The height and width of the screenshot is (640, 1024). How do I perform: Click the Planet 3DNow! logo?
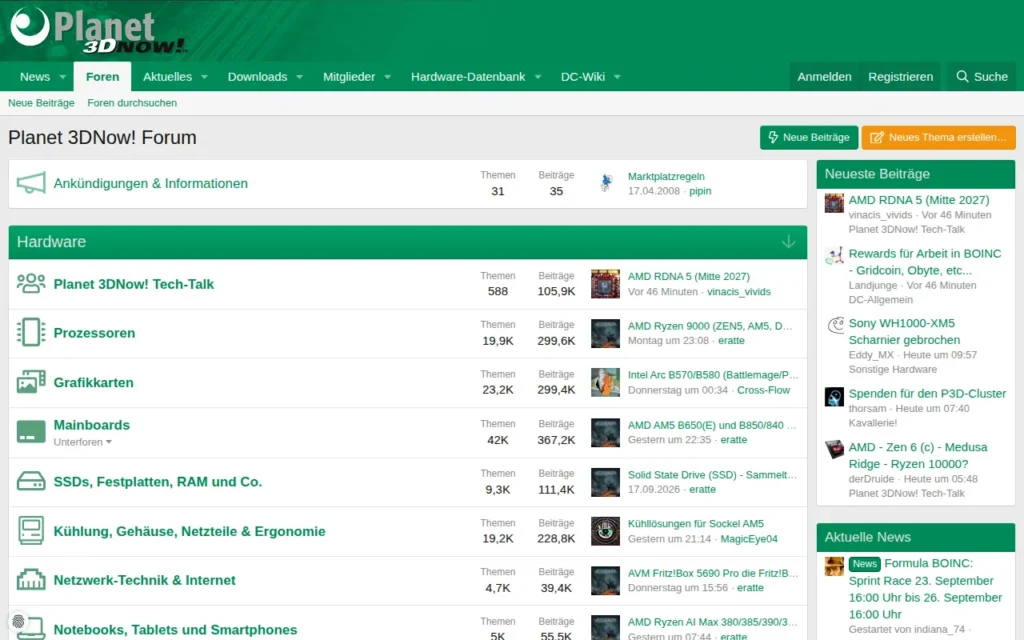(98, 30)
